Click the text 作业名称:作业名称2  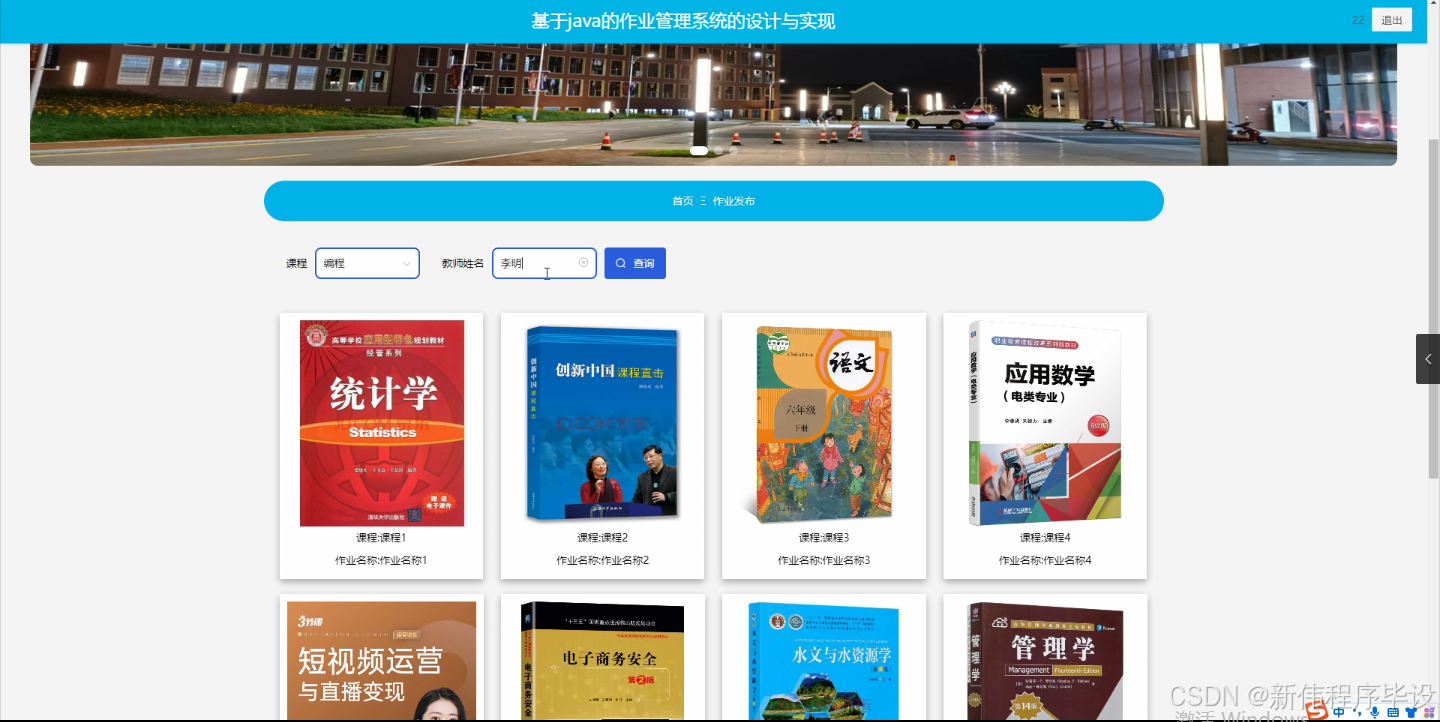[603, 561]
